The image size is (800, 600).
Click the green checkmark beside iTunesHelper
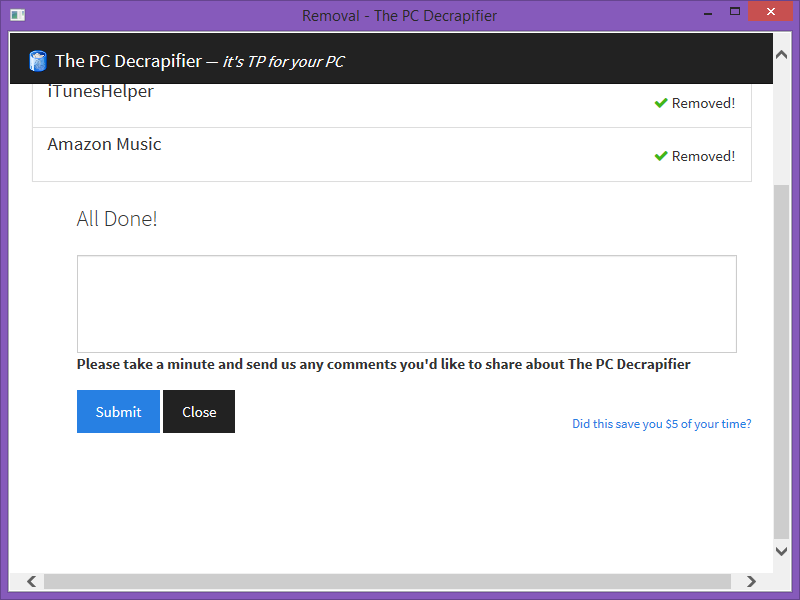661,103
